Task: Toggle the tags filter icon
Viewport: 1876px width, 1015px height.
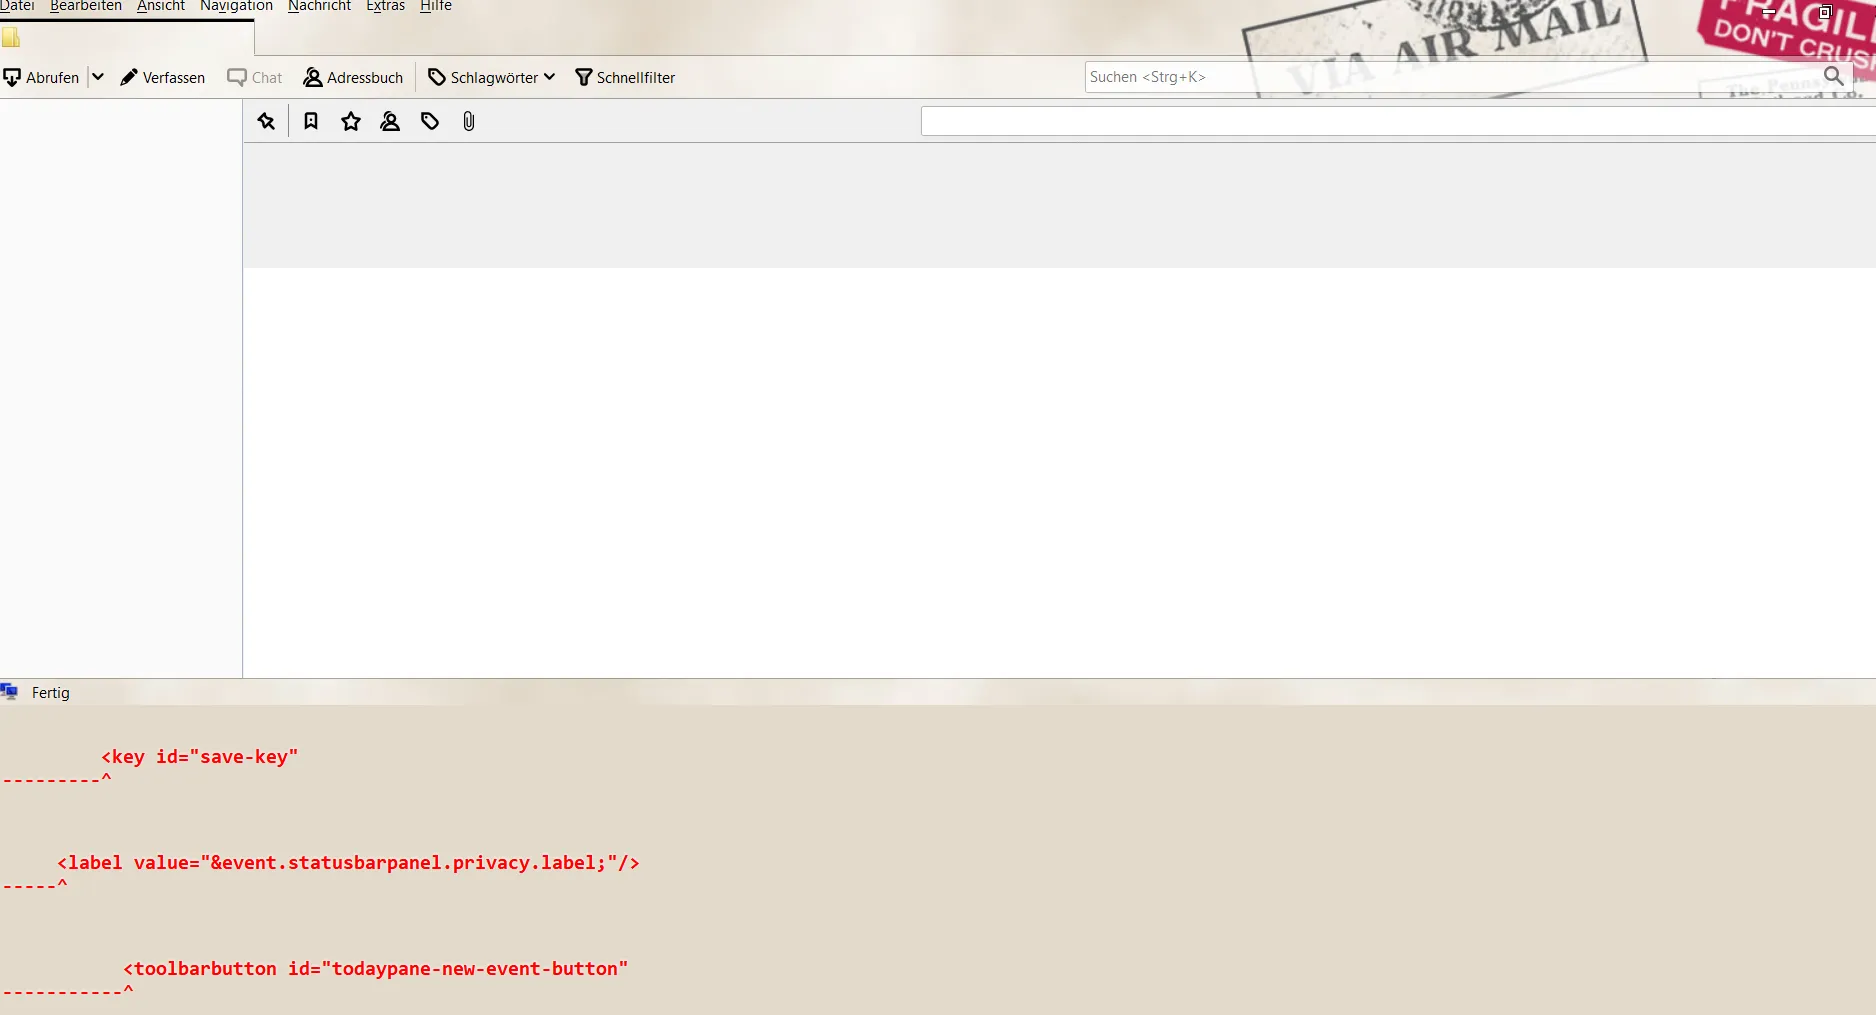Action: 430,121
